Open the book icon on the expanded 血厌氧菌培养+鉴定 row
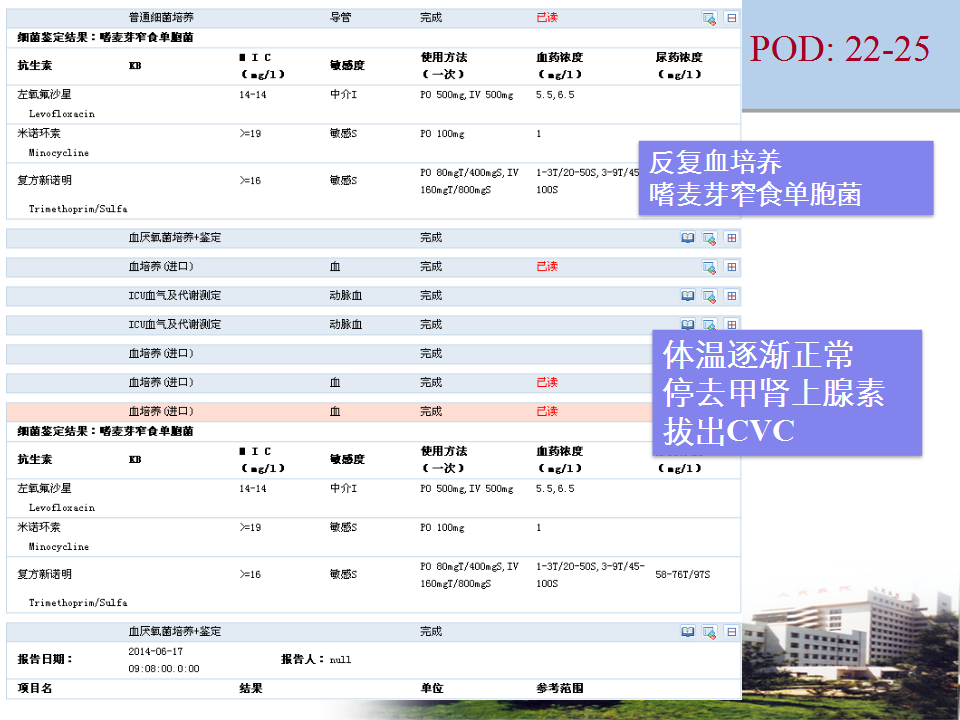 coord(687,632)
